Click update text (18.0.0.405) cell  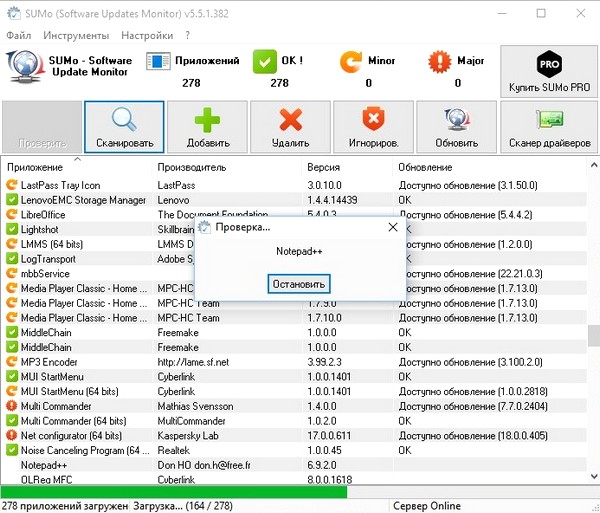click(x=473, y=435)
